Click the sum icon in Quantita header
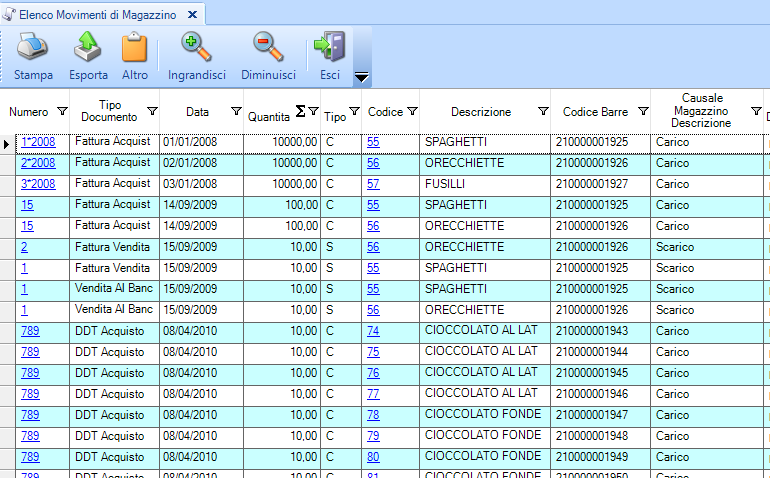 [x=300, y=111]
